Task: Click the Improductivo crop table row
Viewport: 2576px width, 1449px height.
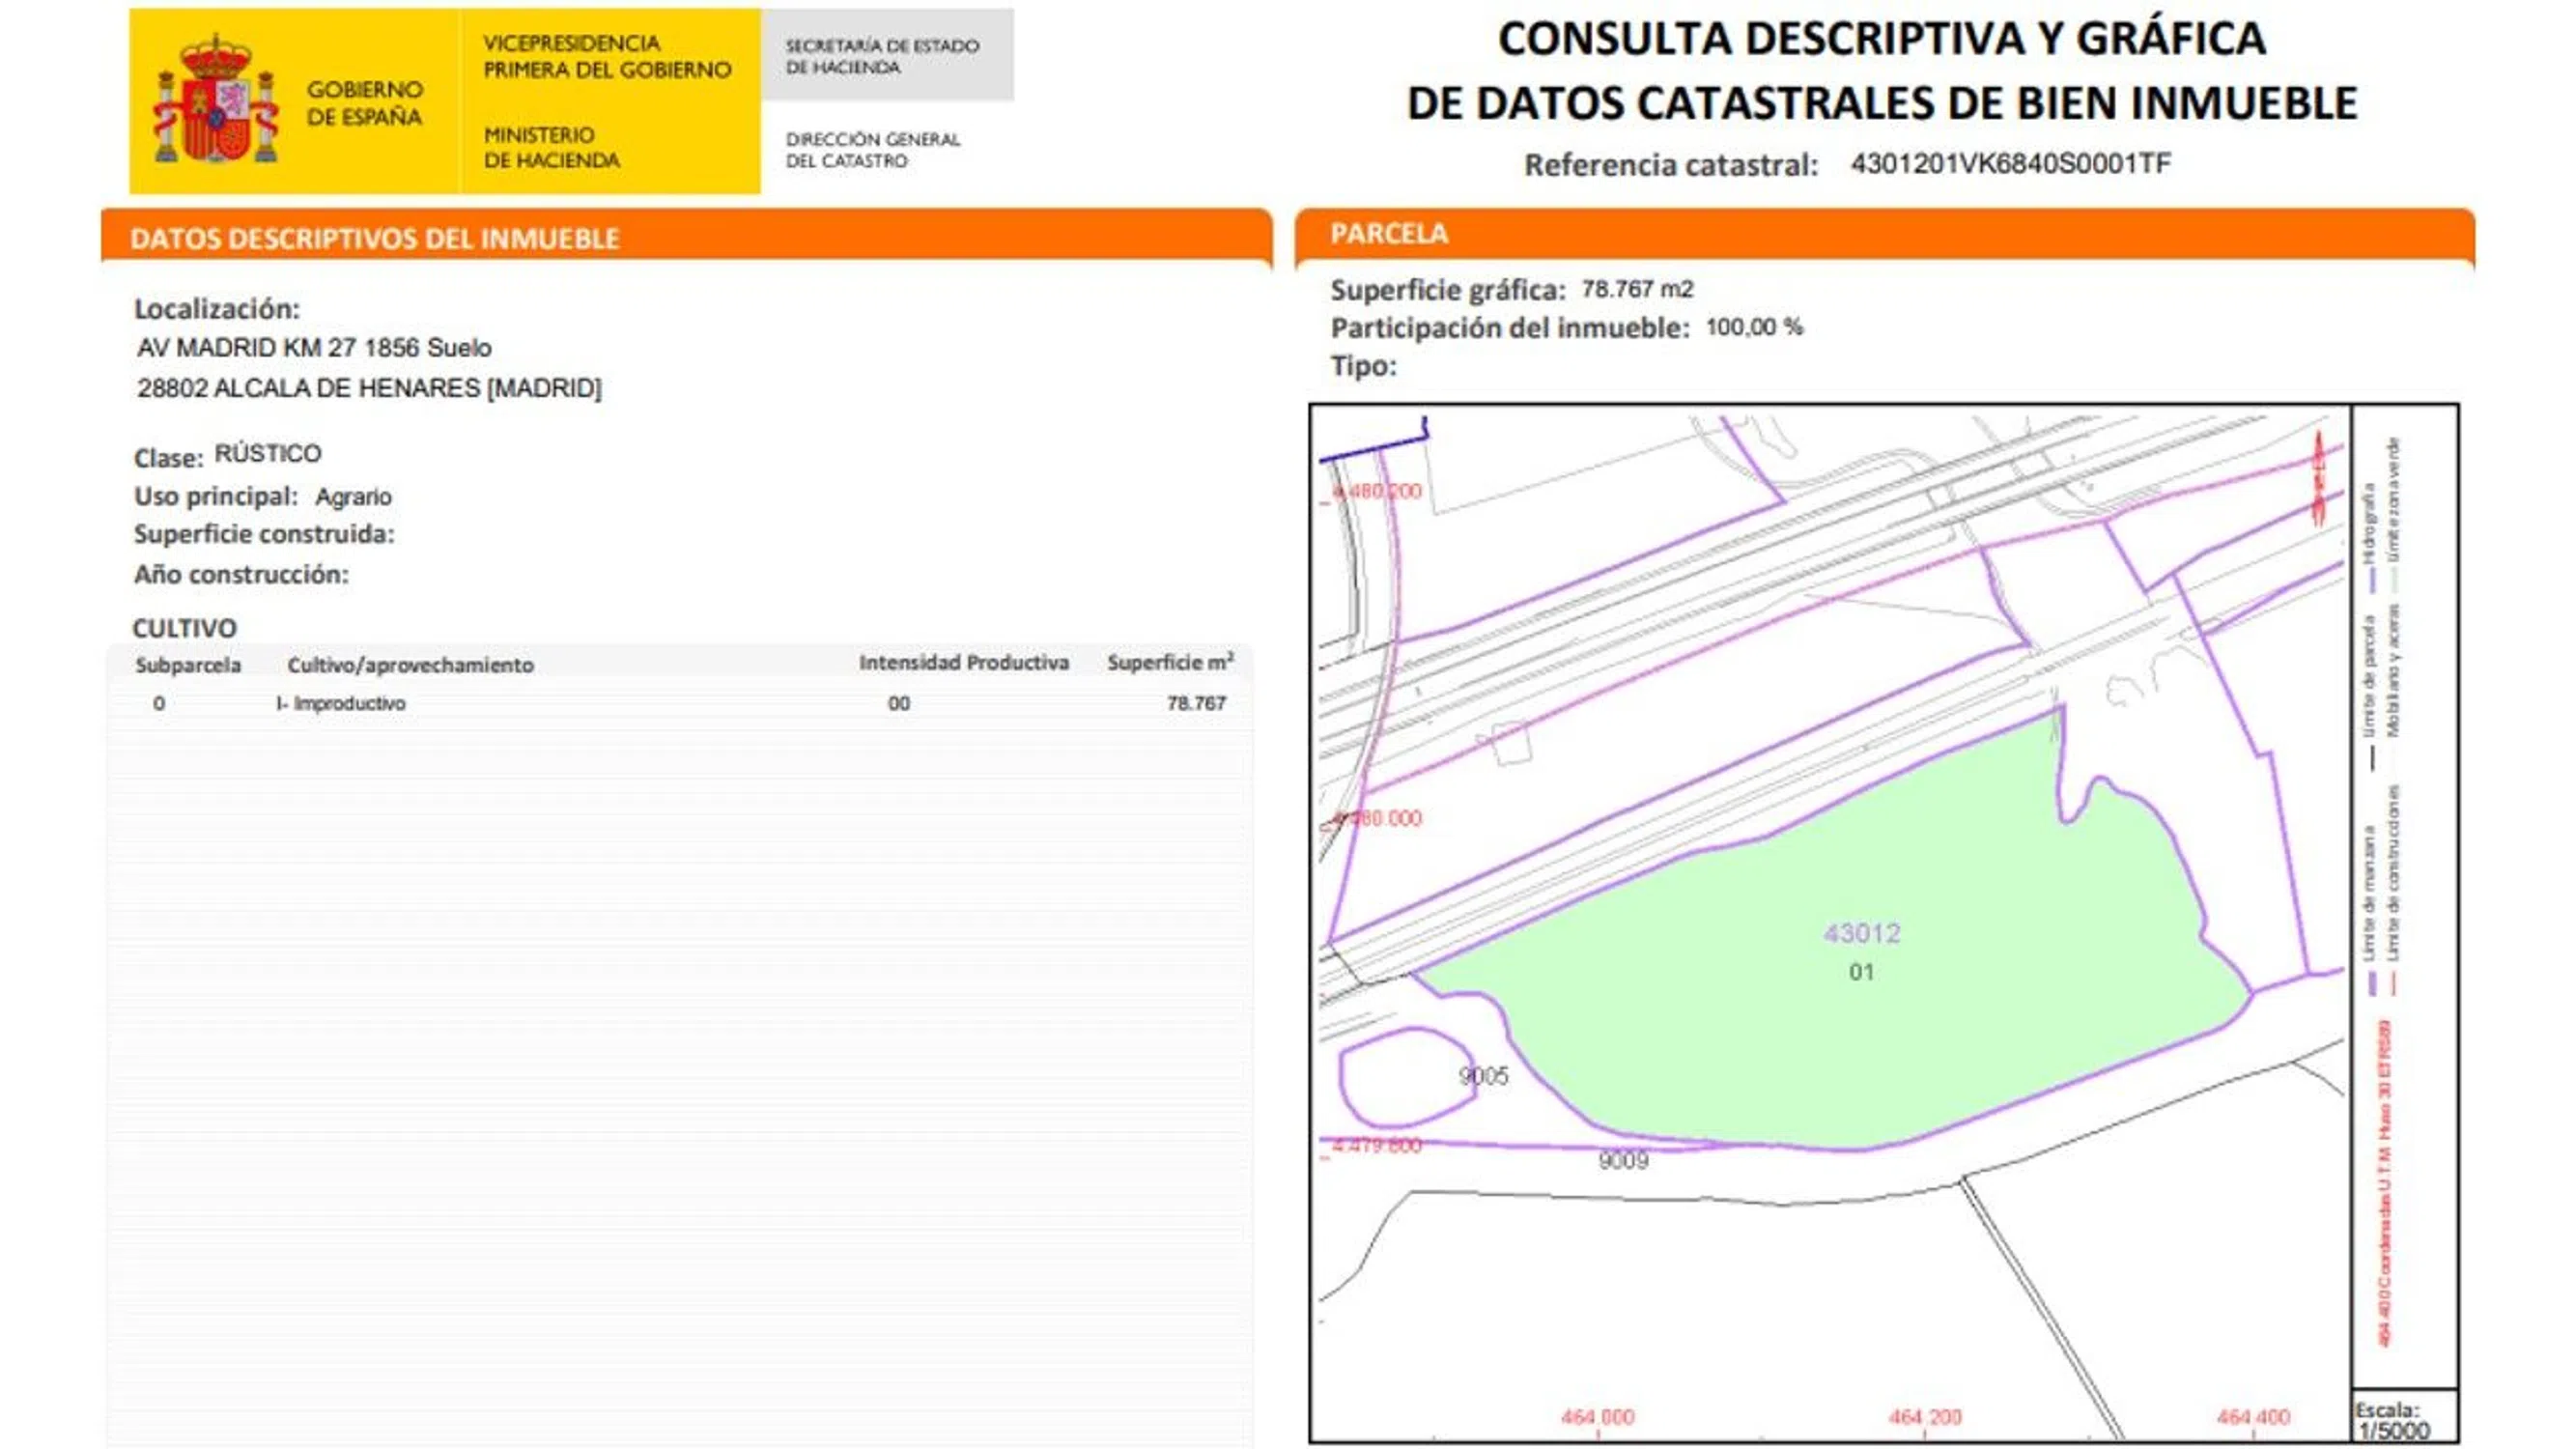Action: [x=680, y=703]
